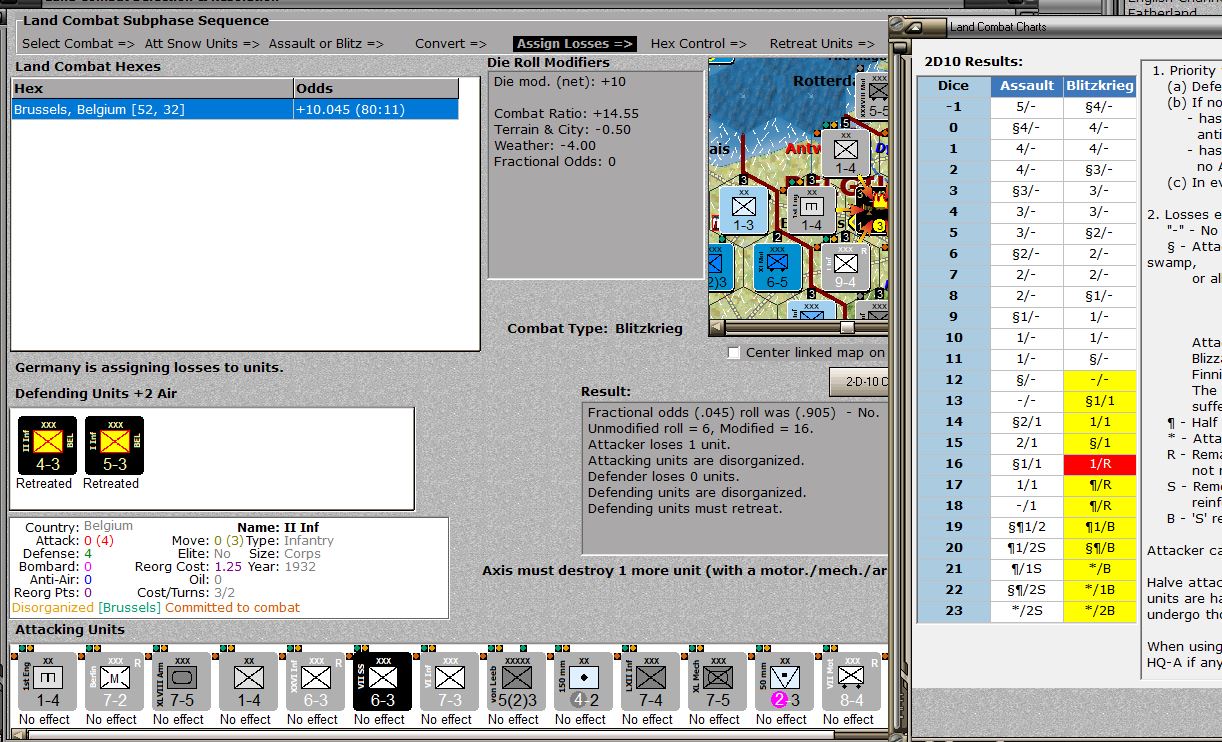This screenshot has width=1222, height=742.
Task: Select the XLVIII Arm 7-5 unit
Action: pyautogui.click(x=181, y=682)
